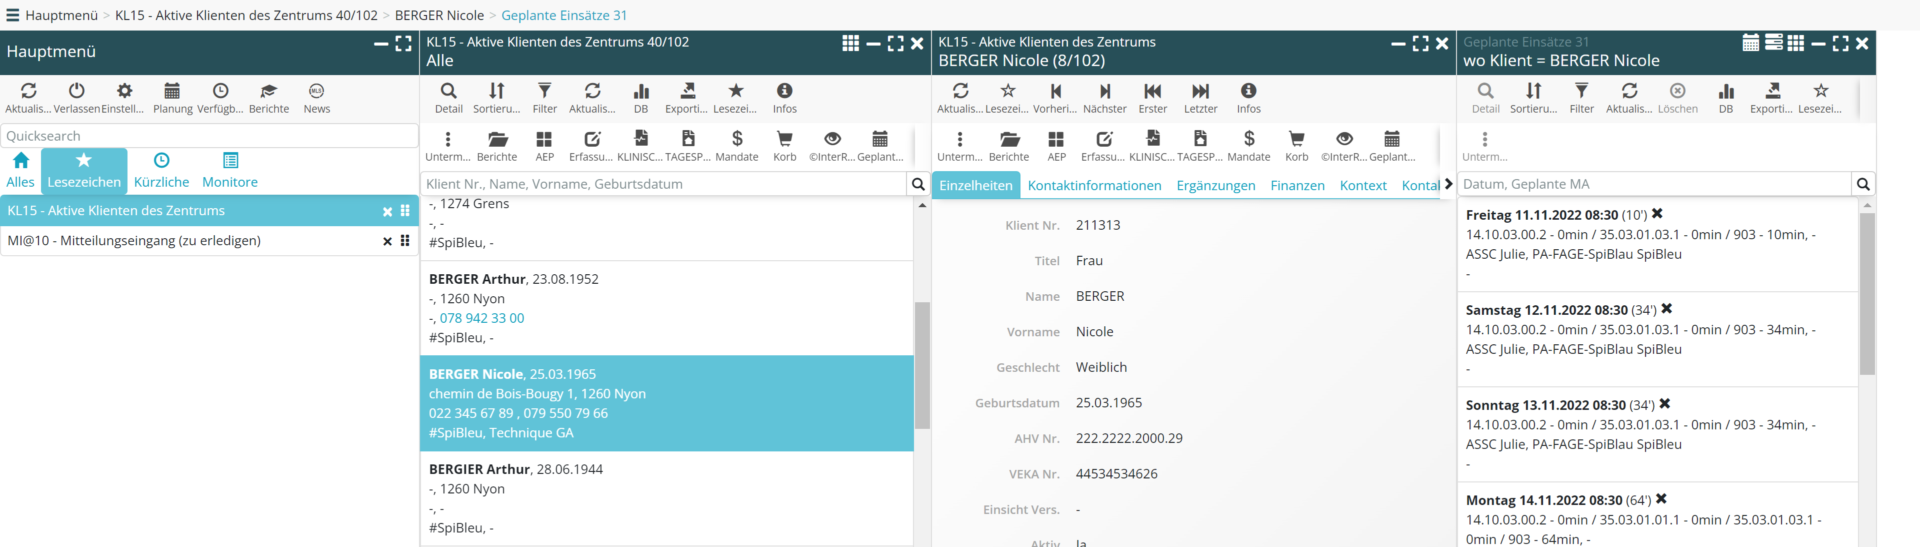Open Korb shopping cart in client list panel
1920x547 pixels.
click(785, 145)
